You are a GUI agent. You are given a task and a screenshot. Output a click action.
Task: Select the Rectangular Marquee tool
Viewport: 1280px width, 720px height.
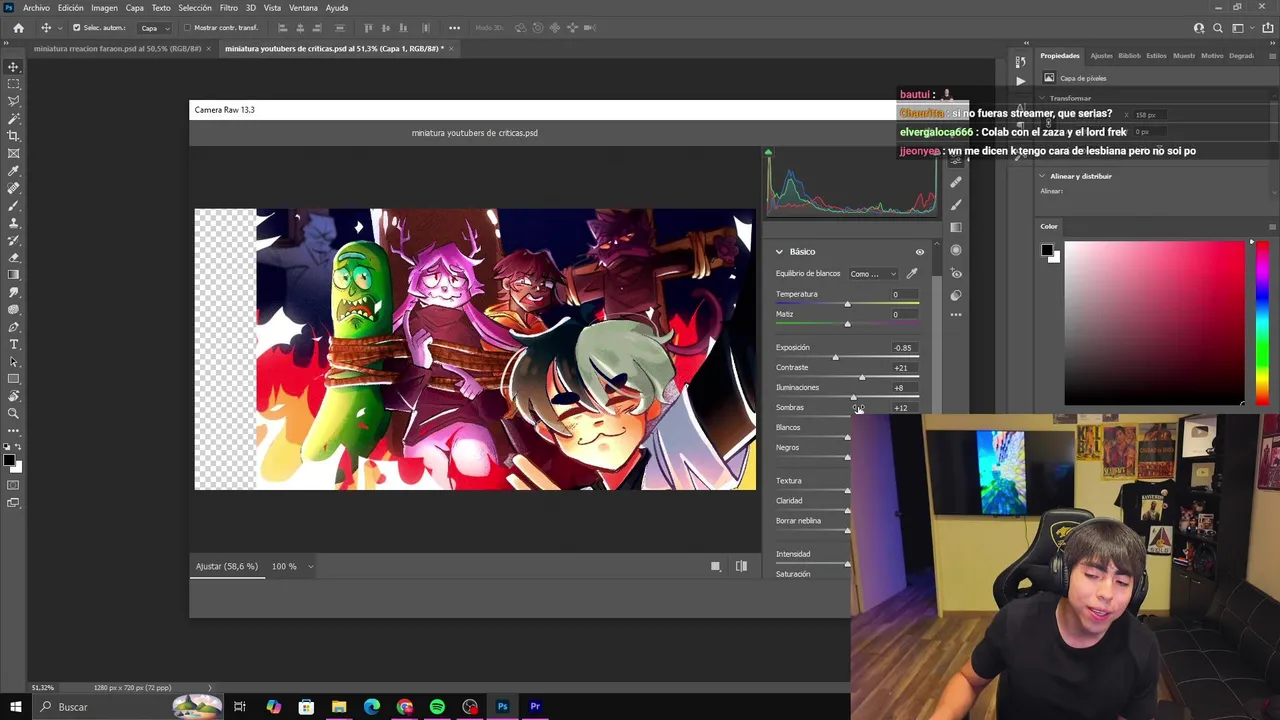(x=14, y=84)
